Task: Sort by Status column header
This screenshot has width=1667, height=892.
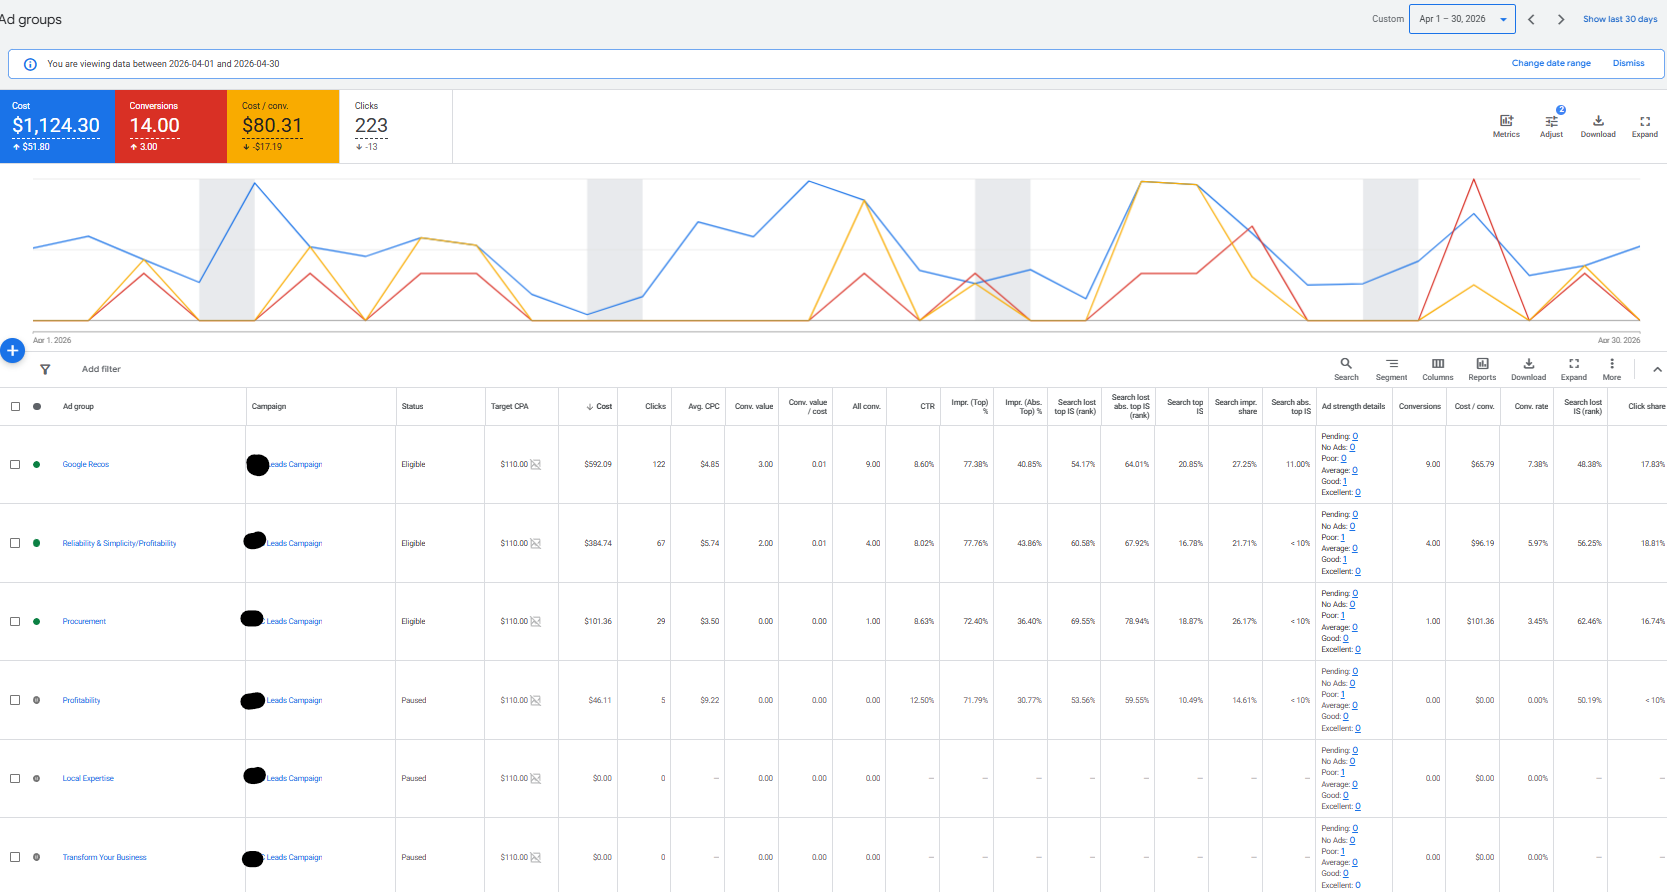Action: pyautogui.click(x=412, y=406)
